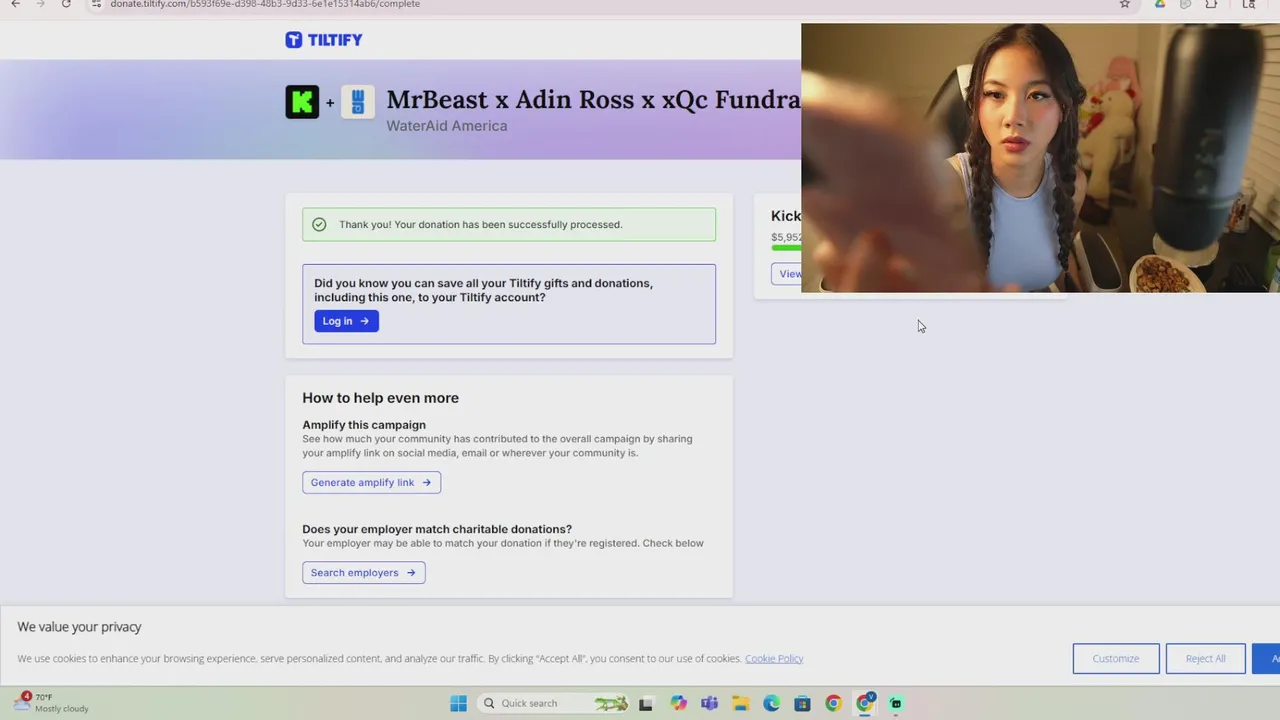Click the WaterAid America subtitle
The width and height of the screenshot is (1280, 720).
(447, 126)
